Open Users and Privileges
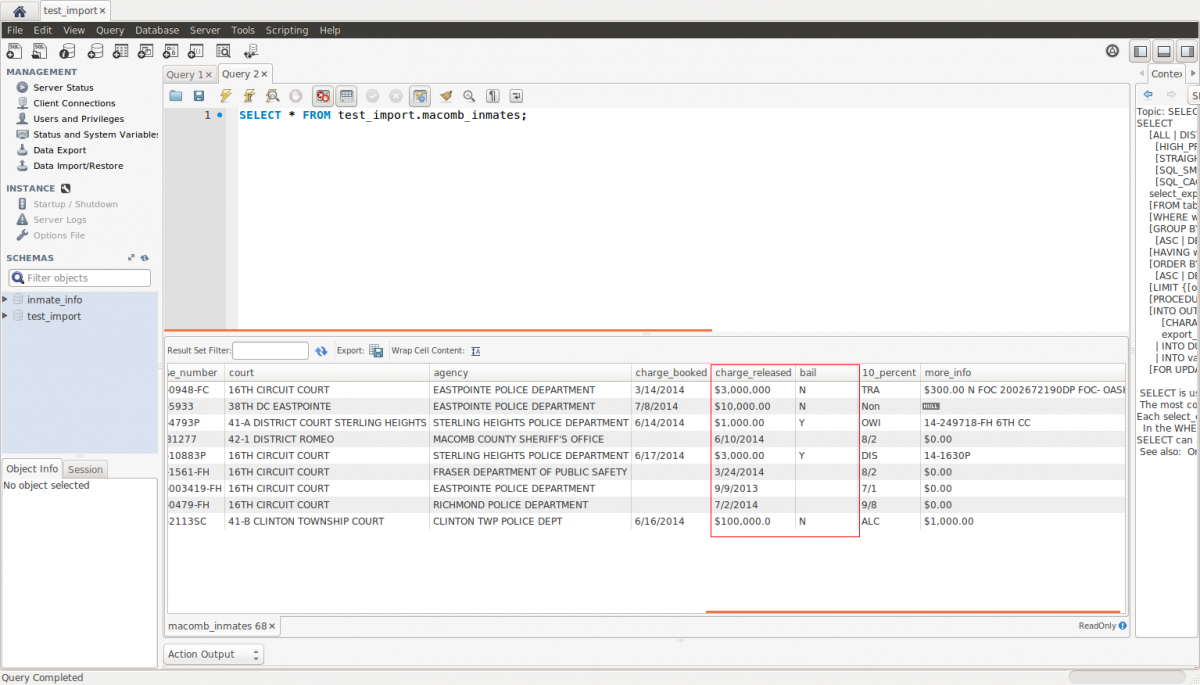Screen dimensions: 1200x685 (78, 119)
